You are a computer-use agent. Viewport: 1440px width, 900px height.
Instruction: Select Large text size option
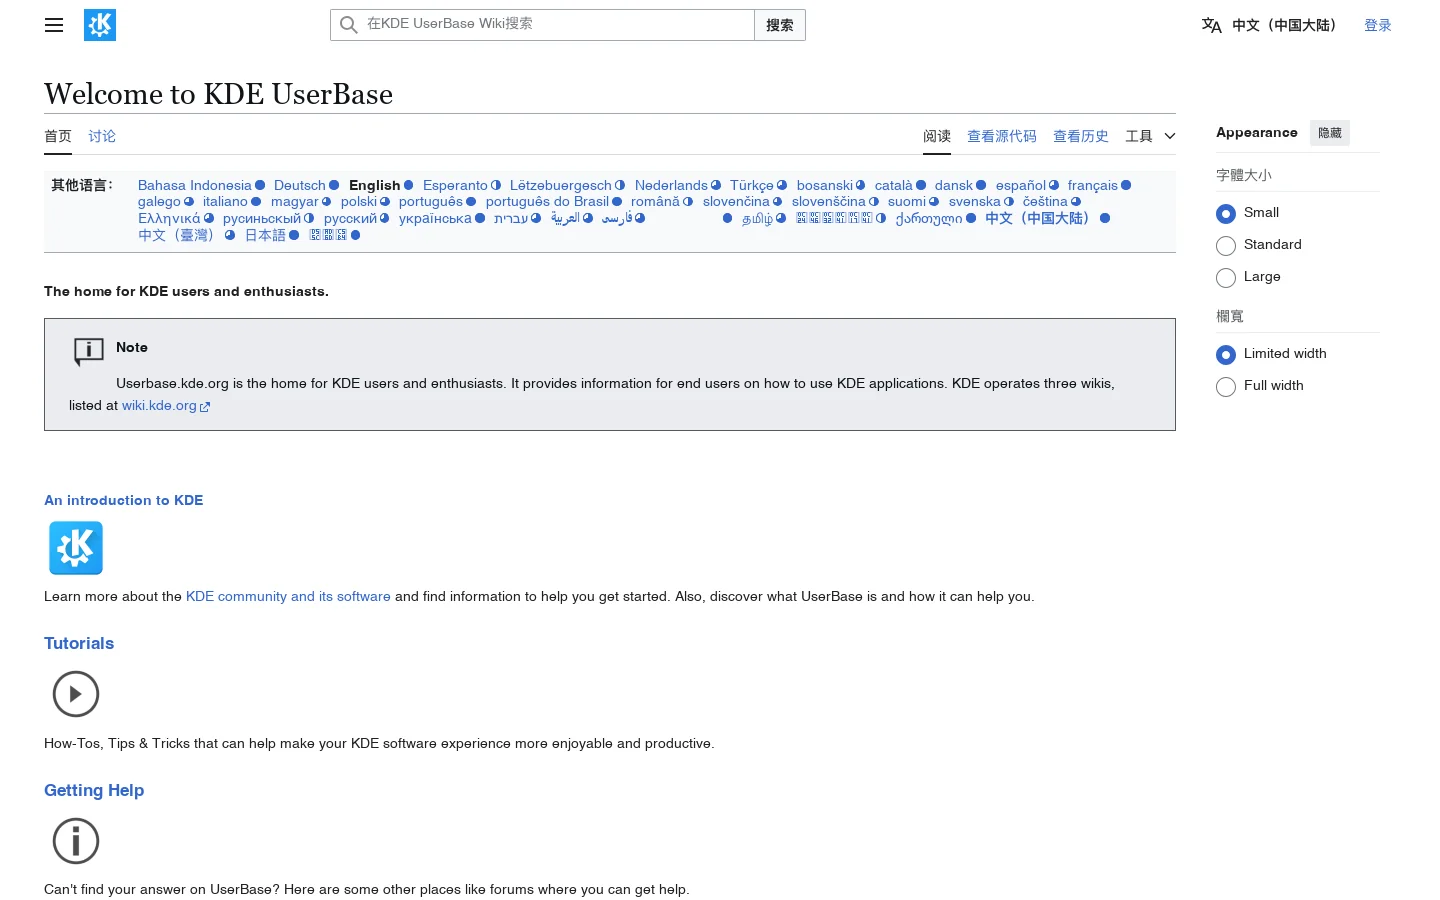pyautogui.click(x=1226, y=277)
